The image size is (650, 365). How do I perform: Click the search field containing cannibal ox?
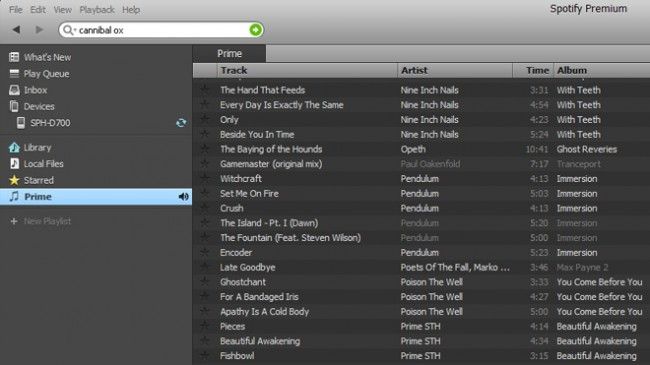[162, 30]
